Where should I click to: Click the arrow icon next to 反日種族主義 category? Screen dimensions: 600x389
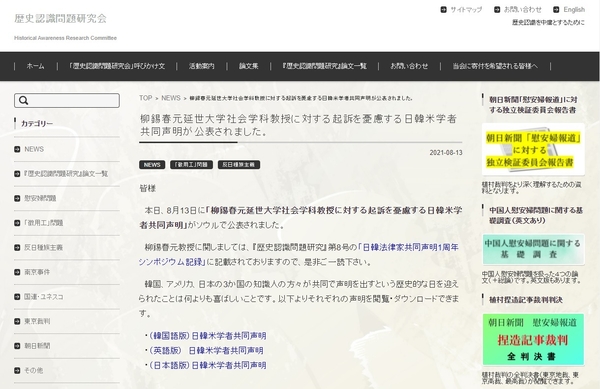pyautogui.click(x=17, y=247)
